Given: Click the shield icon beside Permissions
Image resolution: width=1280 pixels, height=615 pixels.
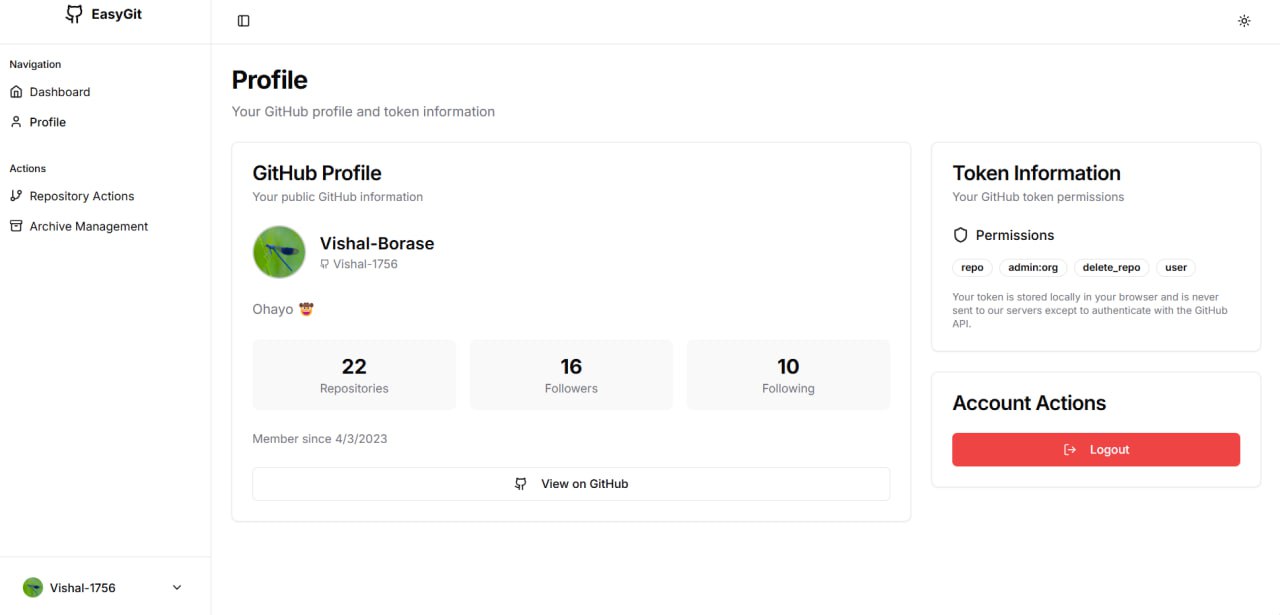Looking at the screenshot, I should tap(961, 235).
